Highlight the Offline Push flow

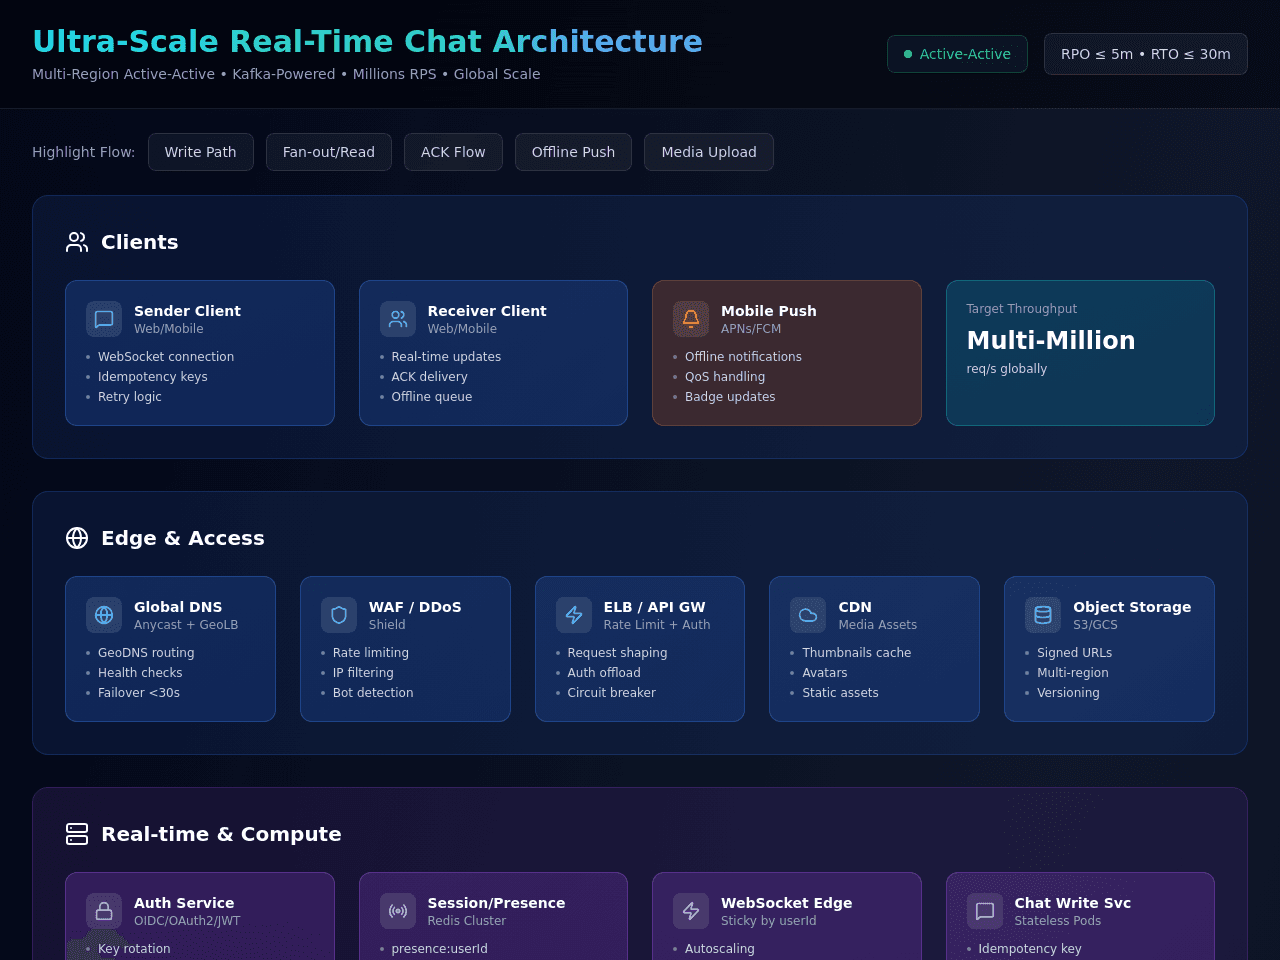tap(573, 152)
